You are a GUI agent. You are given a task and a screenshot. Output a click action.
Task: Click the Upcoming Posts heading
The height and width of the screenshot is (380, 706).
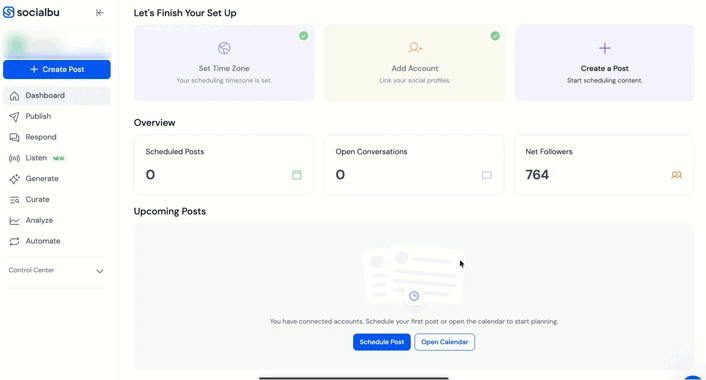pyautogui.click(x=170, y=211)
